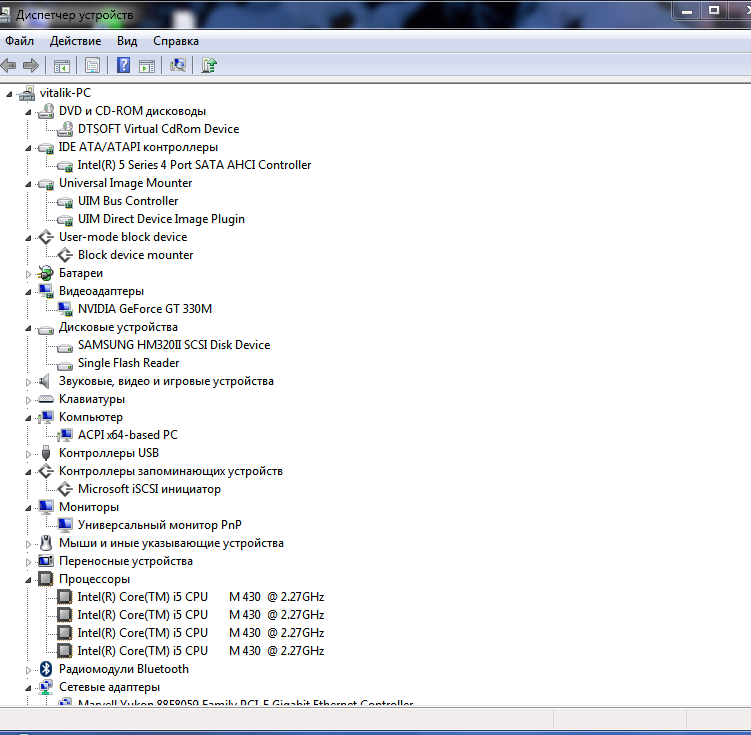Click the DVD и CD-ROM drive icon
The width and height of the screenshot is (751, 735).
click(46, 111)
